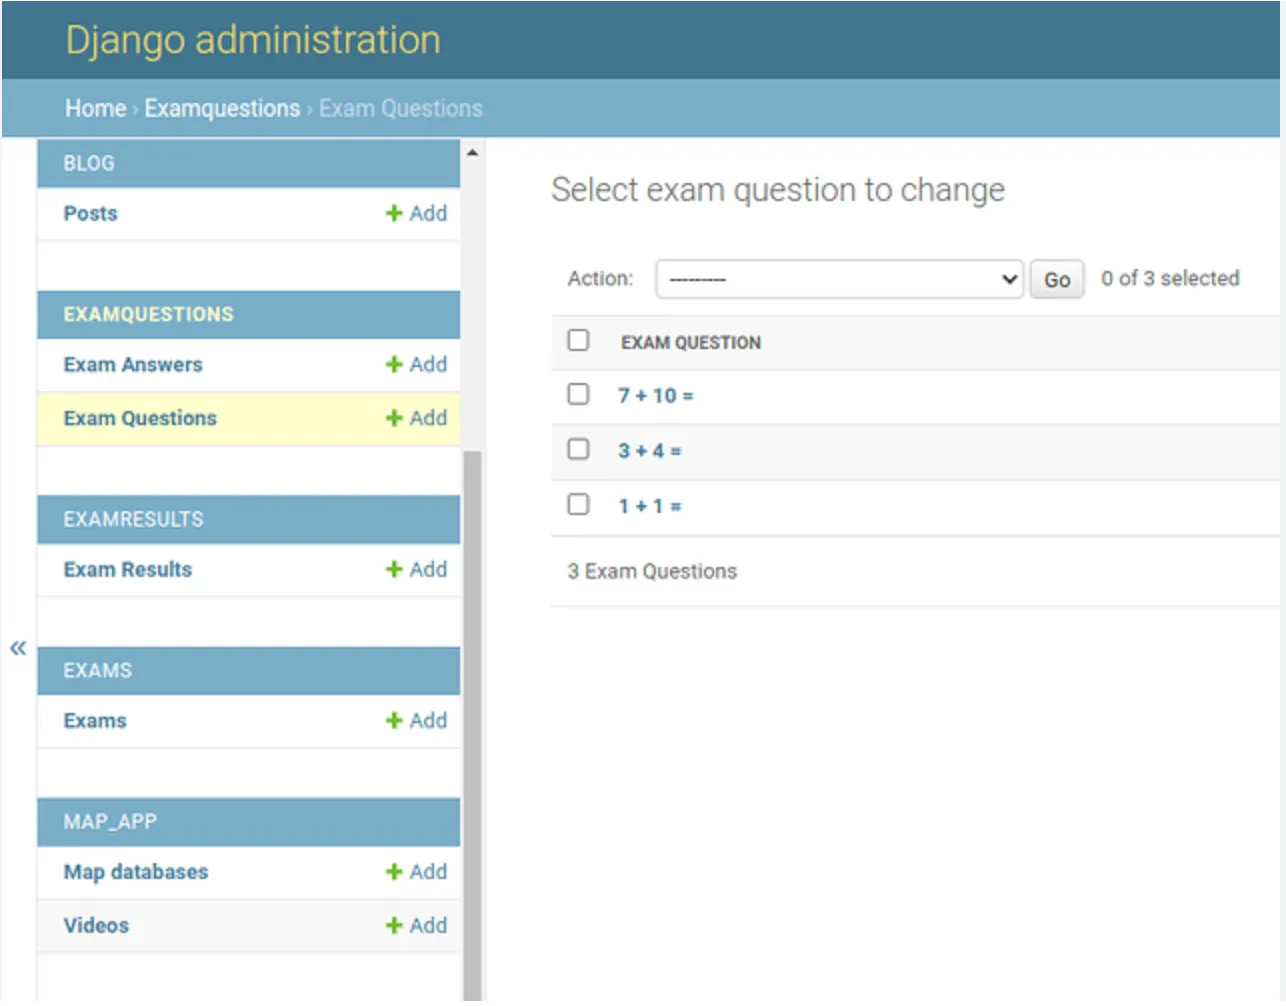Collapse the sidebar with the double chevron
The width and height of the screenshot is (1286, 1006).
pos(18,648)
